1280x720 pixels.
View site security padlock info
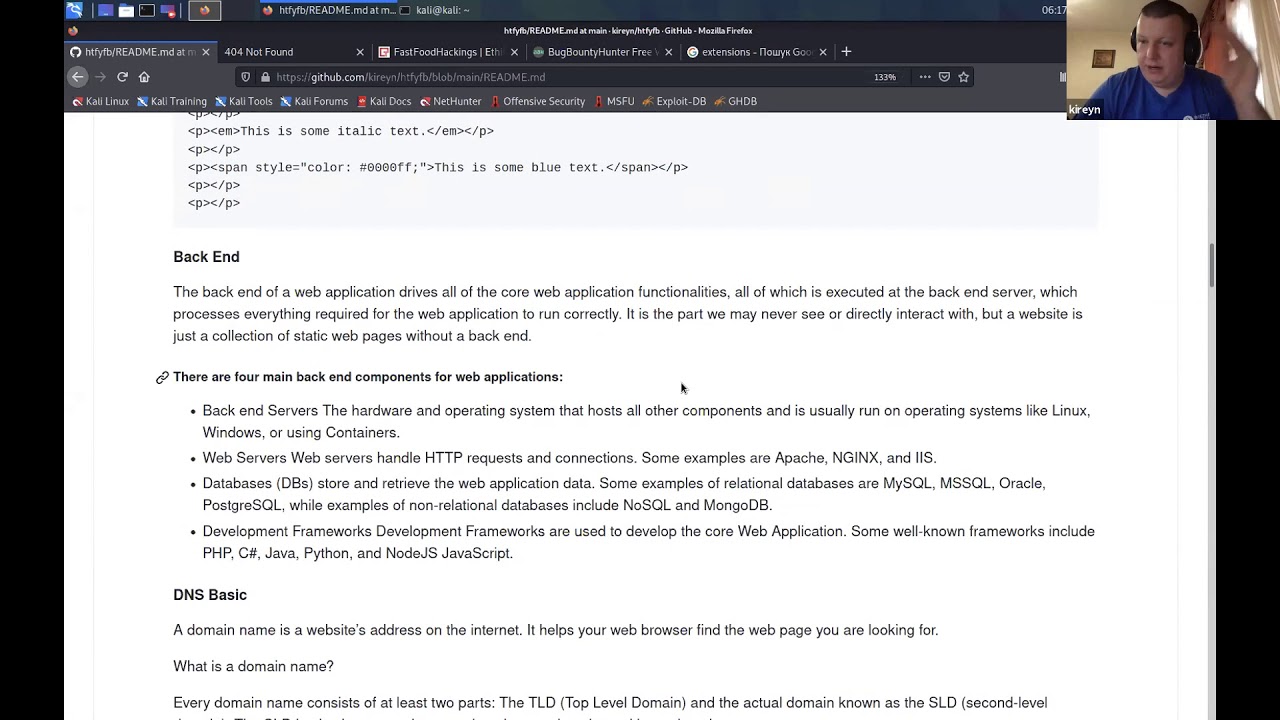pos(265,77)
